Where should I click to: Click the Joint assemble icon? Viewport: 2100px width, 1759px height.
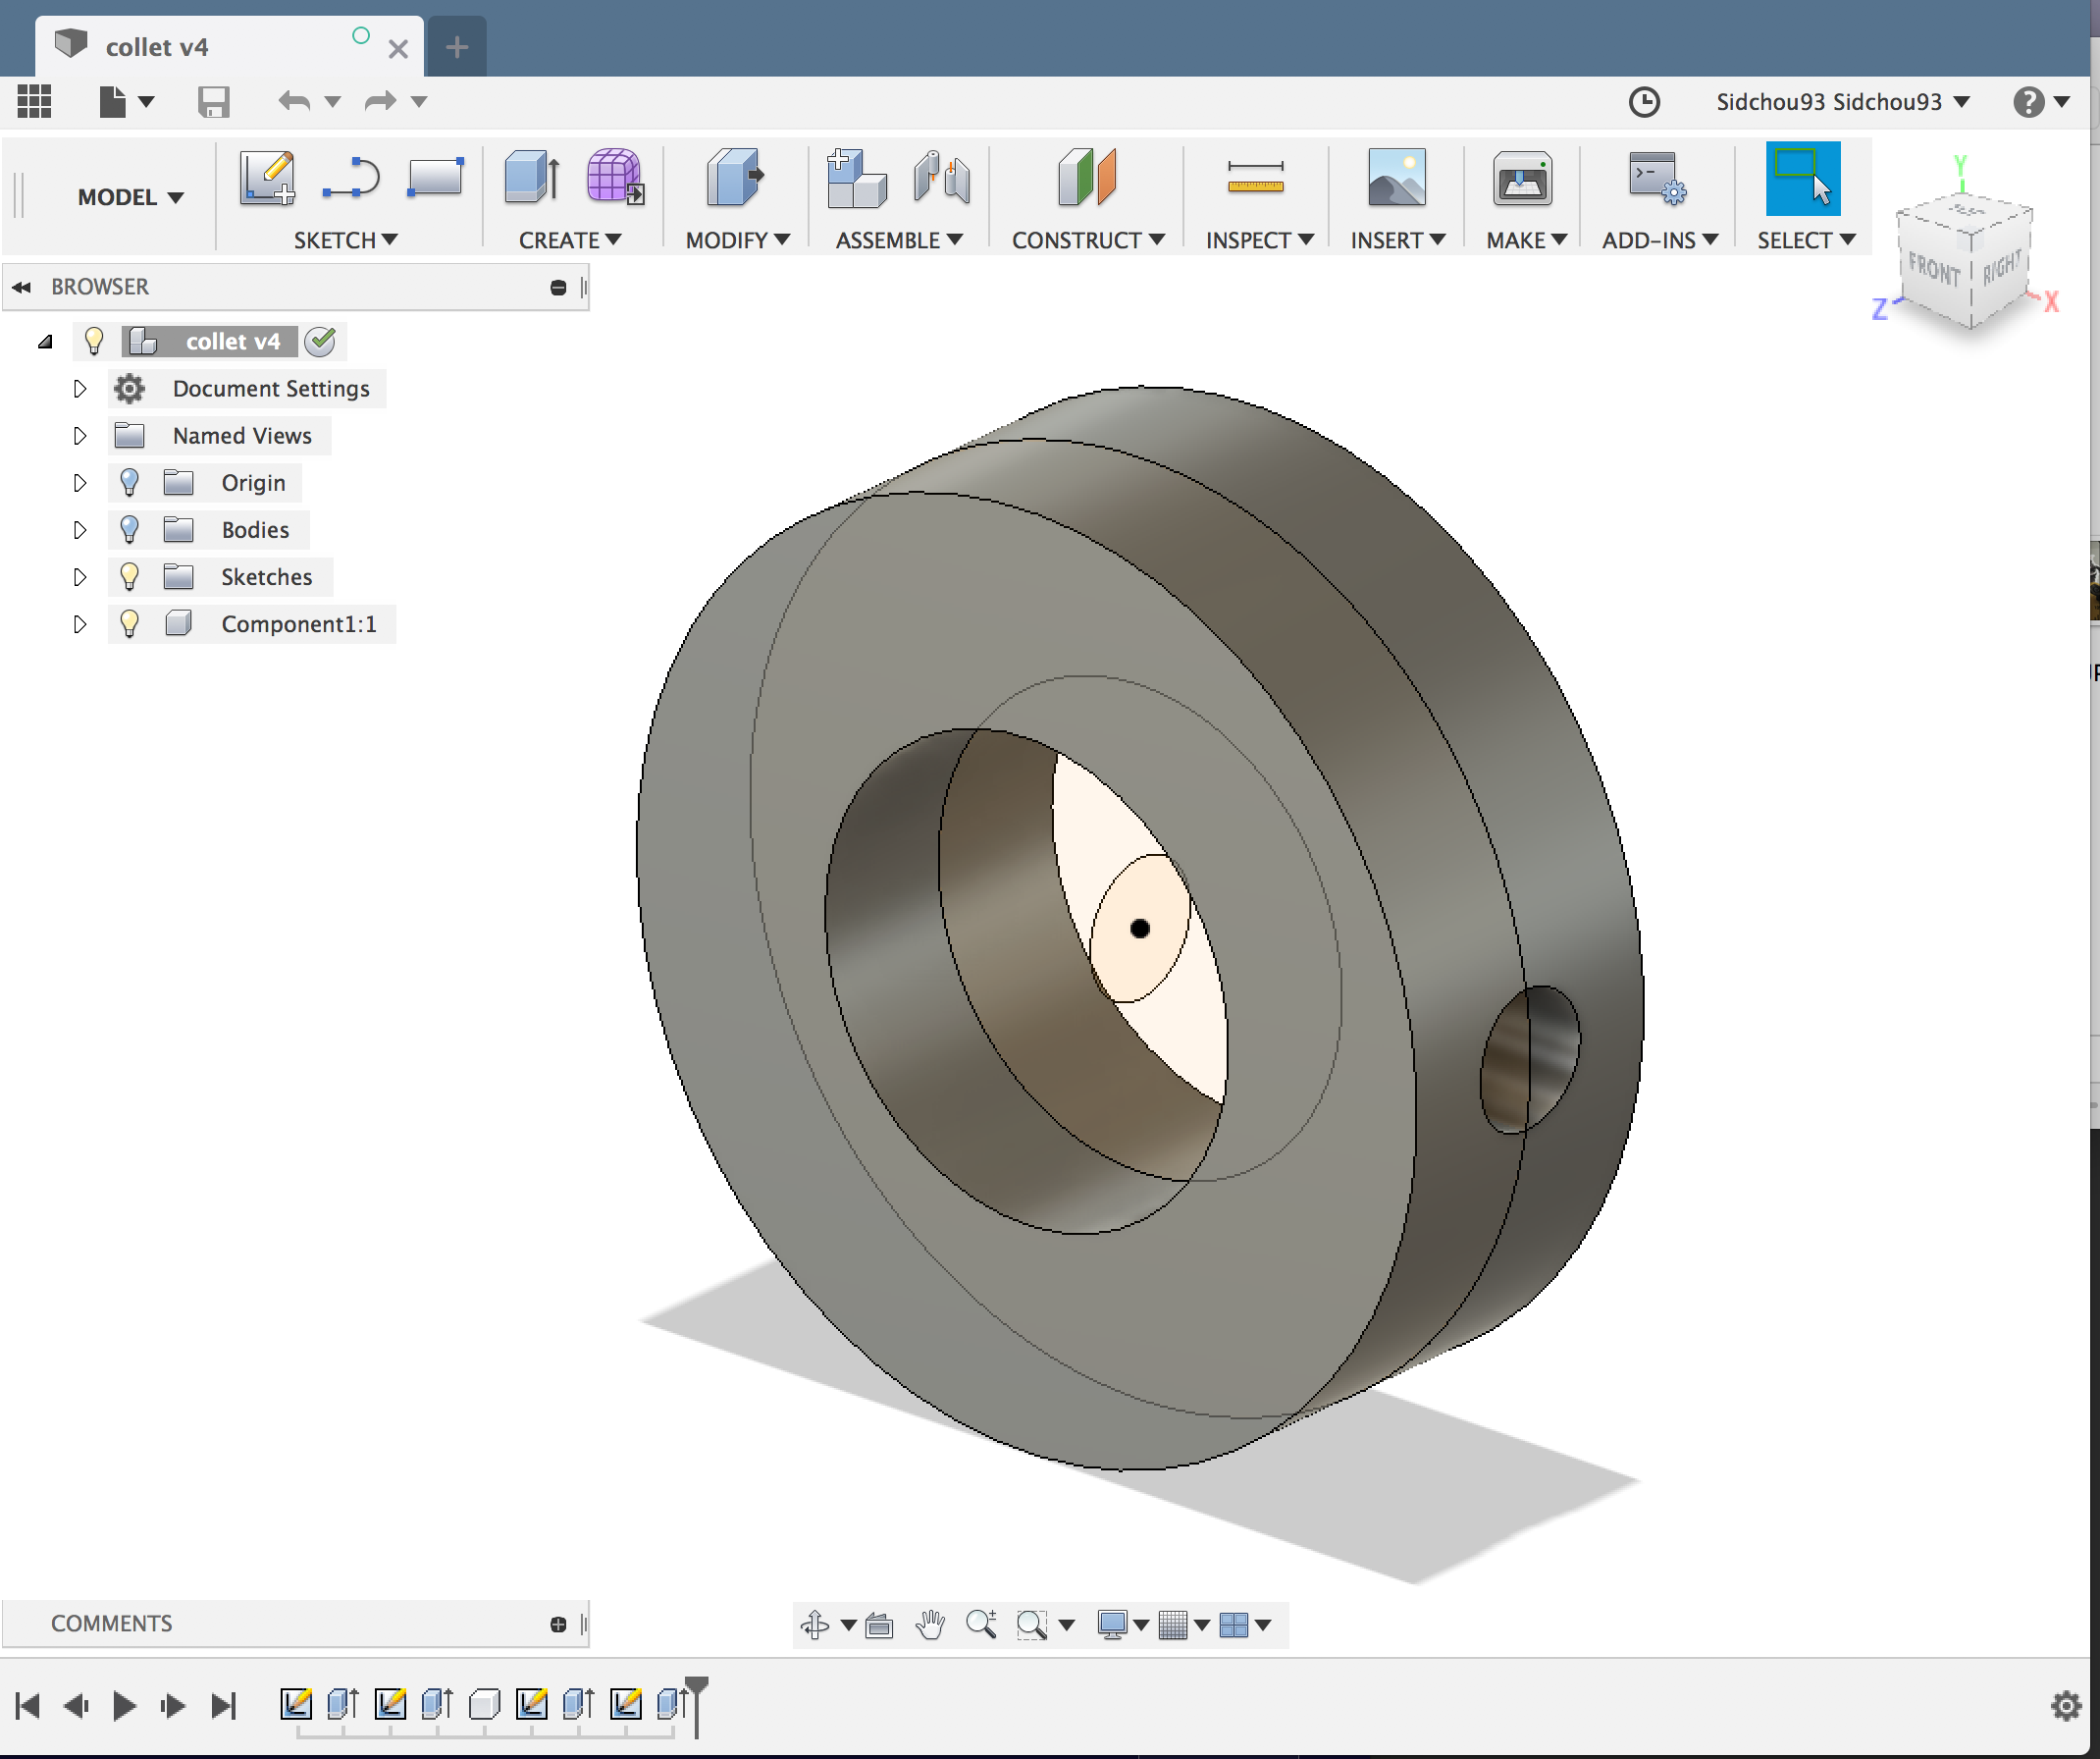coord(941,178)
